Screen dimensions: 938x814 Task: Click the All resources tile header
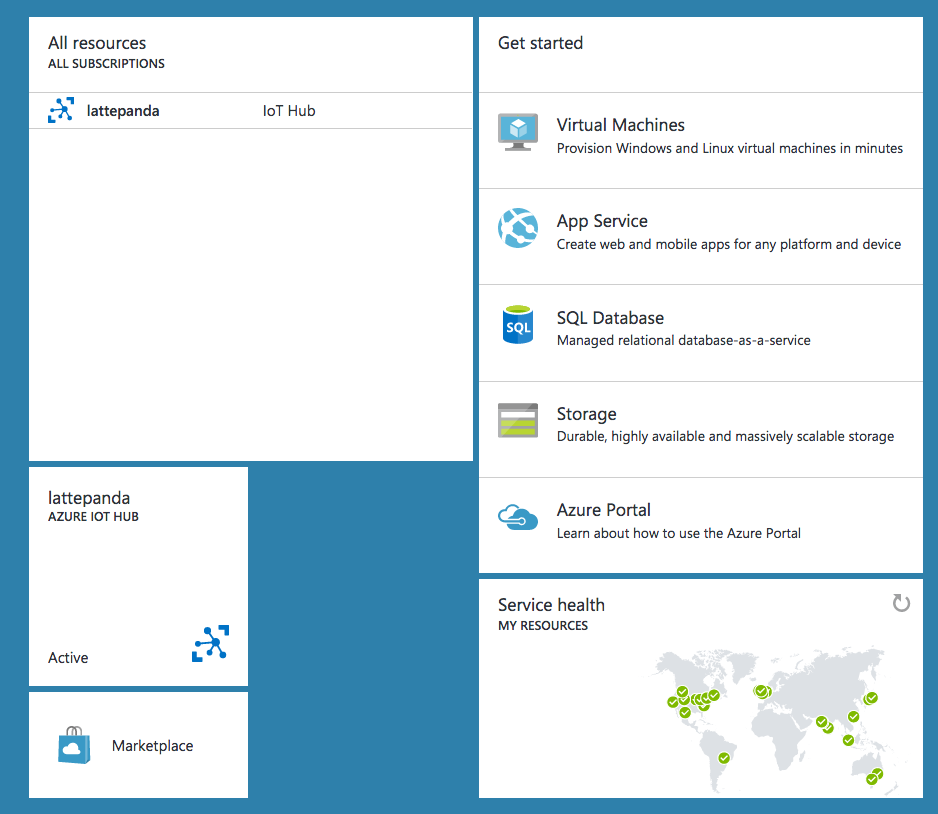[x=97, y=43]
